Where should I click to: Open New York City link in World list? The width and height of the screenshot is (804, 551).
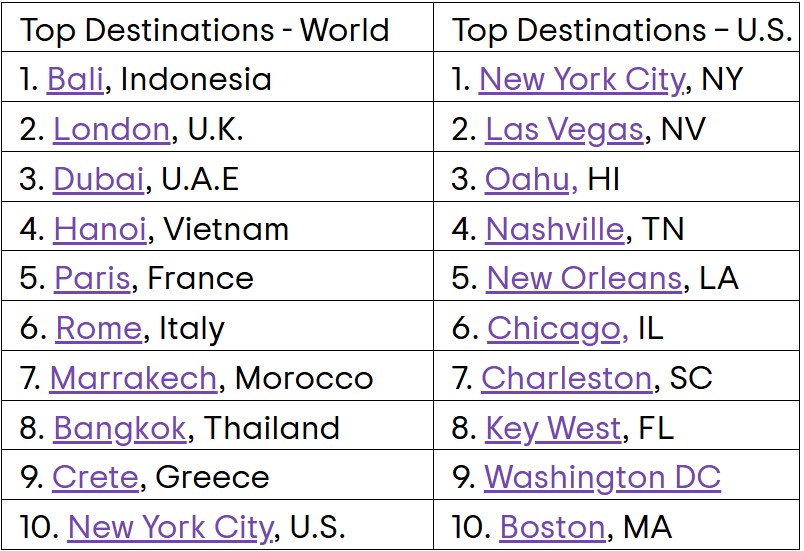click(x=170, y=528)
